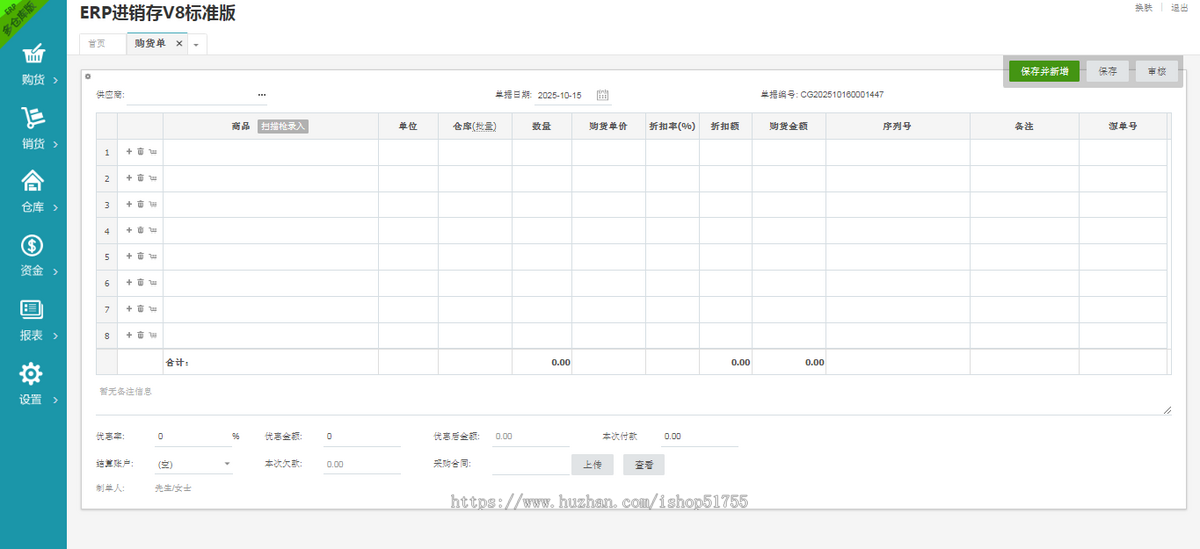The height and width of the screenshot is (549, 1200).
Task: Click the 查看 view button
Action: tap(644, 465)
